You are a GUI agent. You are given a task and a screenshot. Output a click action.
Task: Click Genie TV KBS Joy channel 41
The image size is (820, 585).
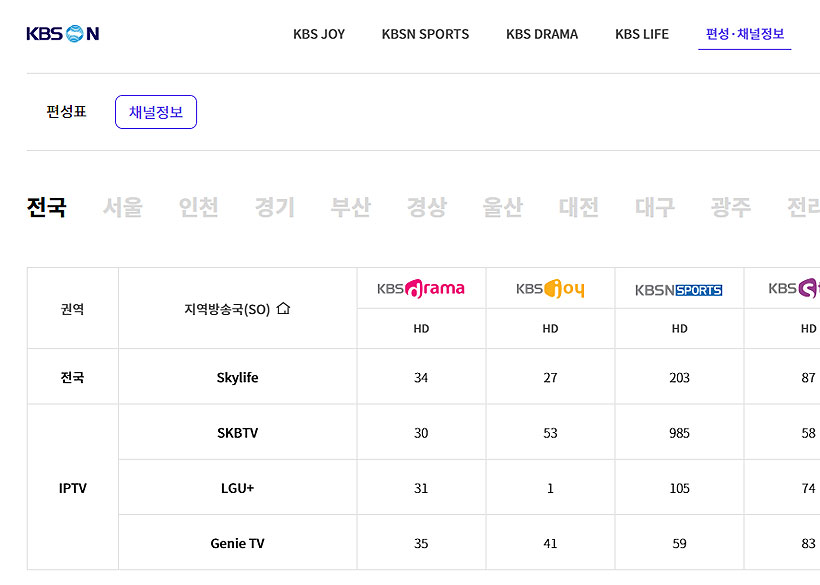click(x=550, y=544)
